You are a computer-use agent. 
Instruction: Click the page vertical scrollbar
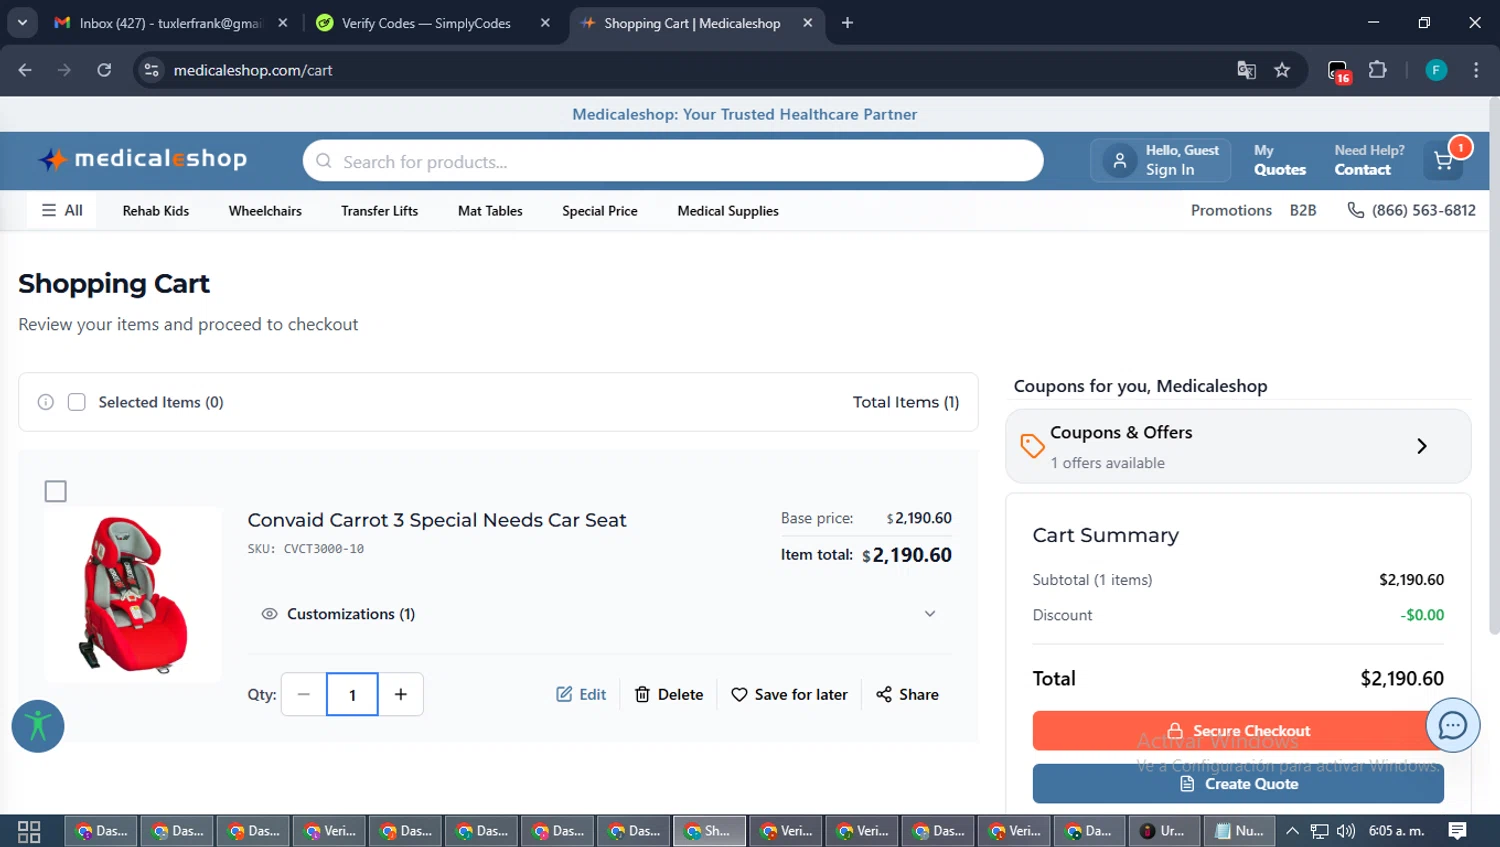click(1494, 366)
